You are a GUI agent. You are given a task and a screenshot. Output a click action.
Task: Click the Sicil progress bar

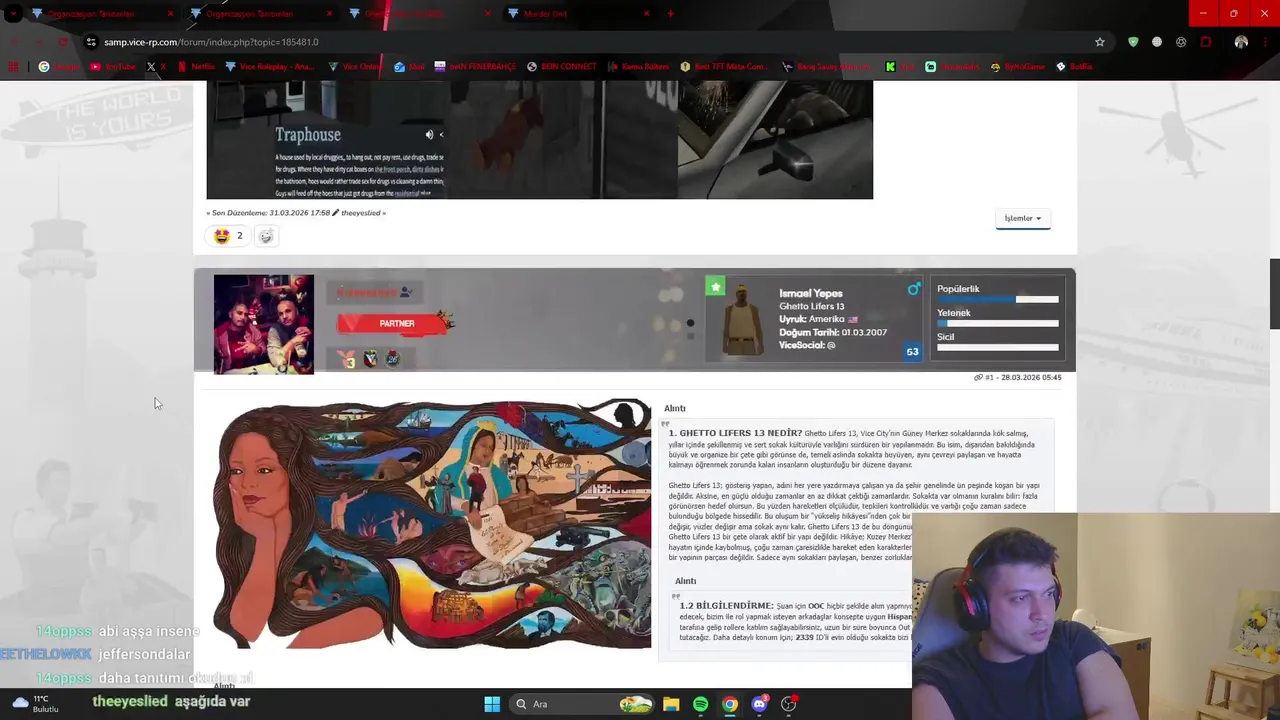click(x=997, y=347)
